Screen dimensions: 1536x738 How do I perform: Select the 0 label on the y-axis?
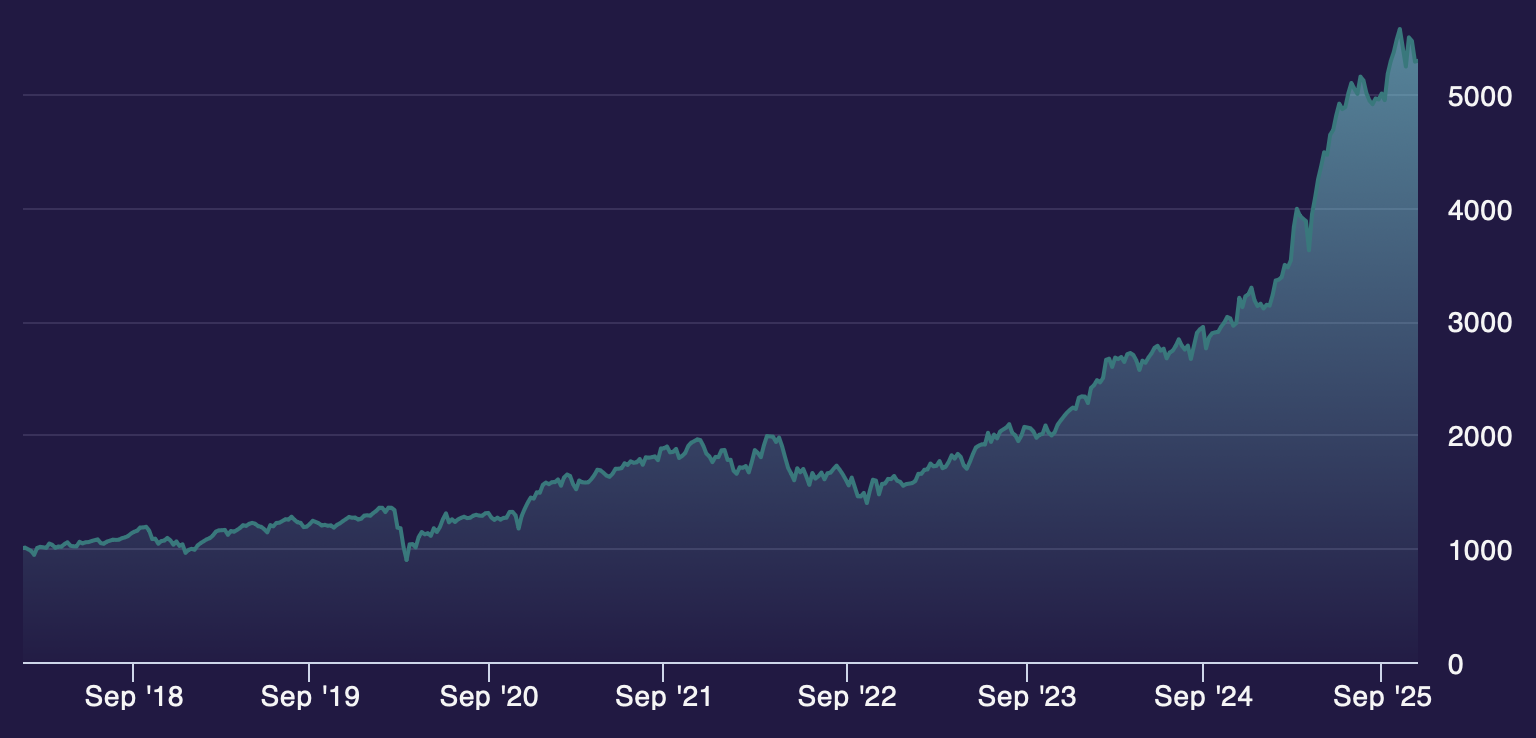pos(1455,664)
